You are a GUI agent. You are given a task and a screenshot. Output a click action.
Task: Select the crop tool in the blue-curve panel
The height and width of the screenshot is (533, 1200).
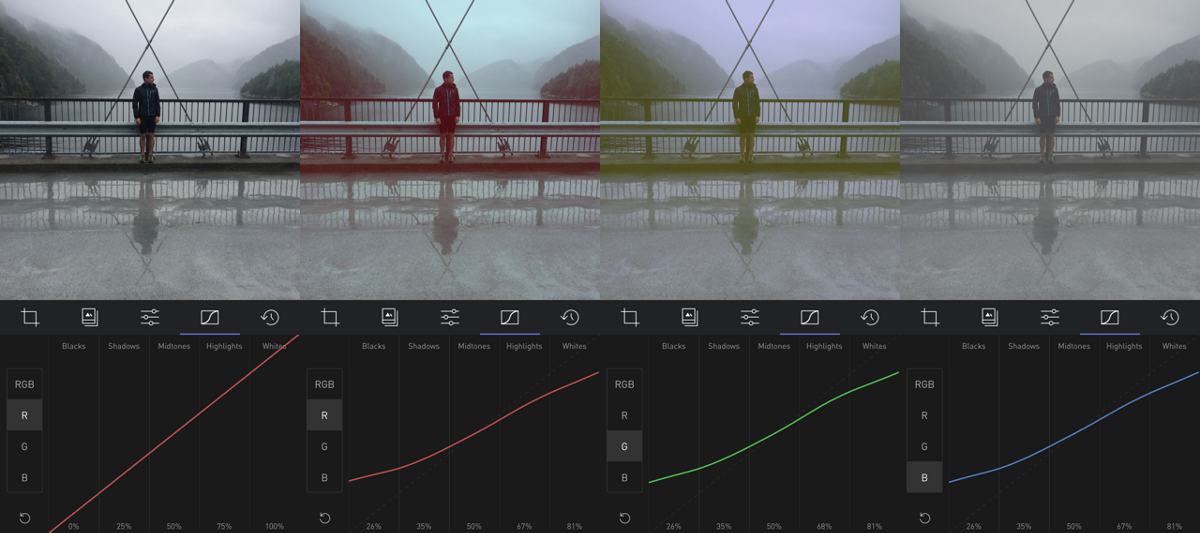930,318
